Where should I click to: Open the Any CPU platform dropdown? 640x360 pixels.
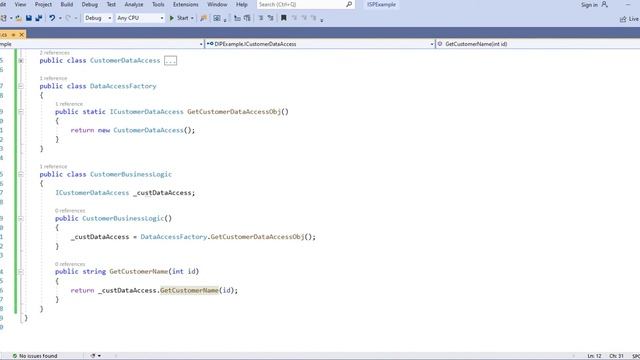coord(140,18)
